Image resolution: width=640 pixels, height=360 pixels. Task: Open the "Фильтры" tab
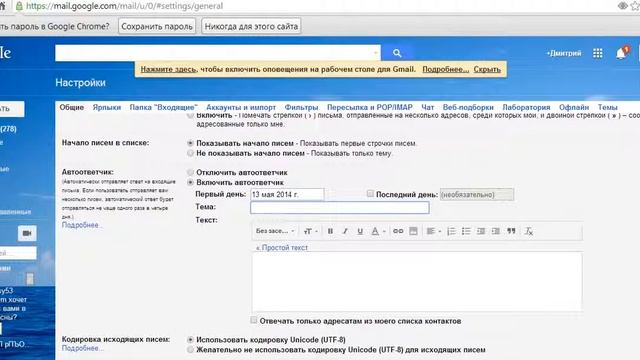point(301,107)
